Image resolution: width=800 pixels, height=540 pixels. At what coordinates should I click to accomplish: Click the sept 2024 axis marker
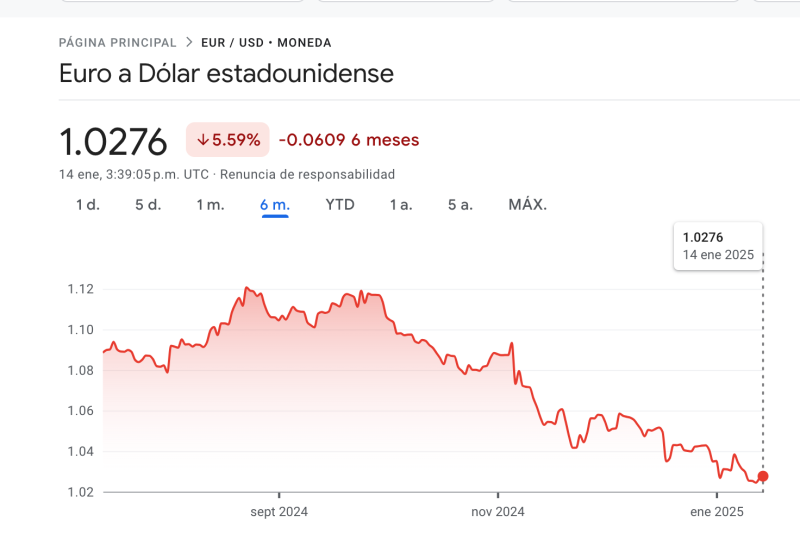click(279, 512)
